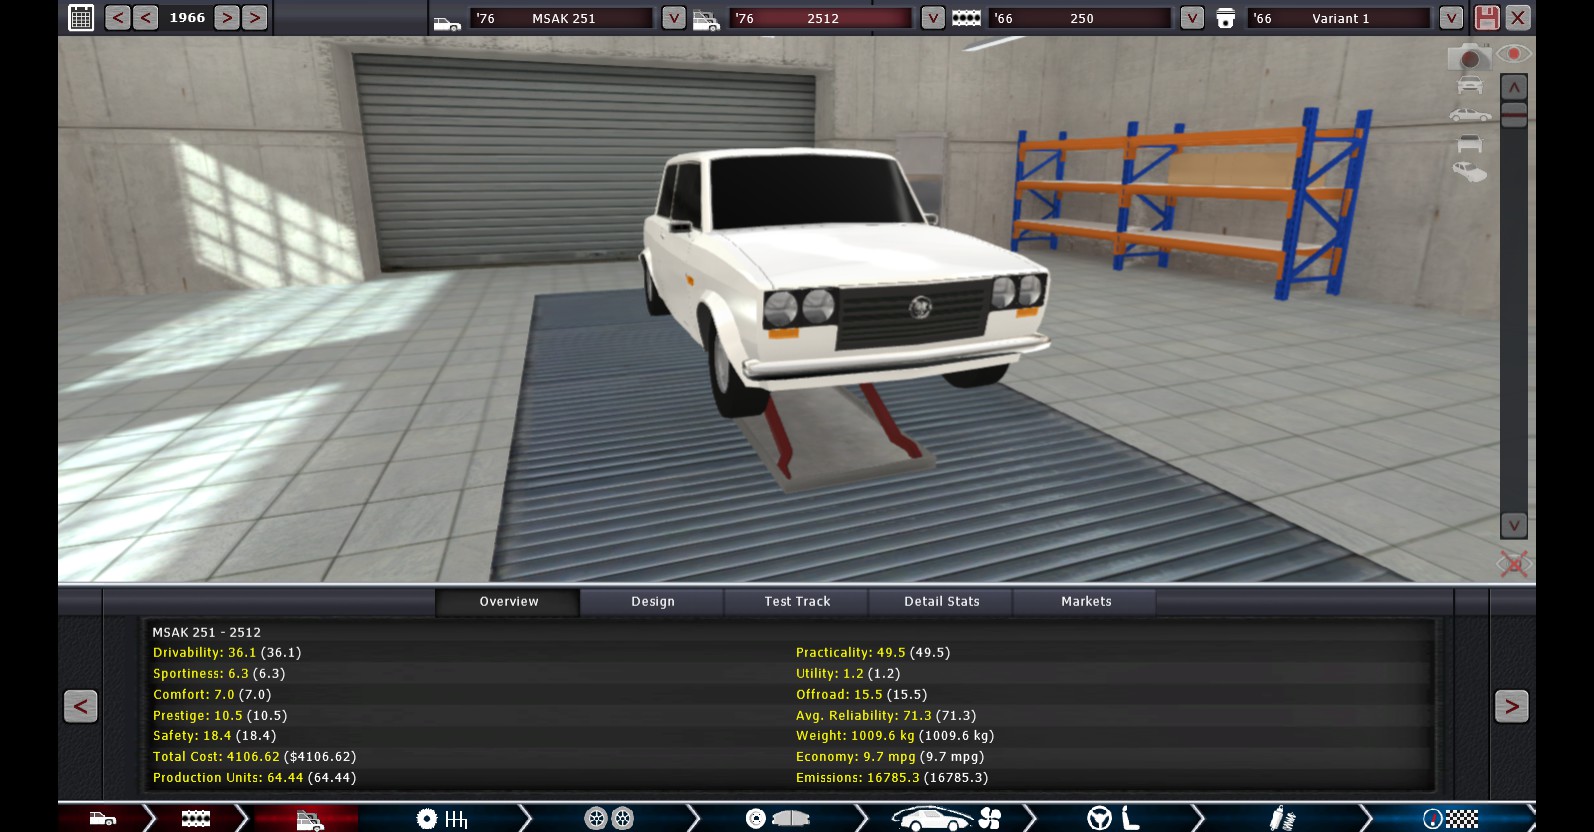
Task: Click the Production Units: 64.44 stat
Action: (254, 777)
